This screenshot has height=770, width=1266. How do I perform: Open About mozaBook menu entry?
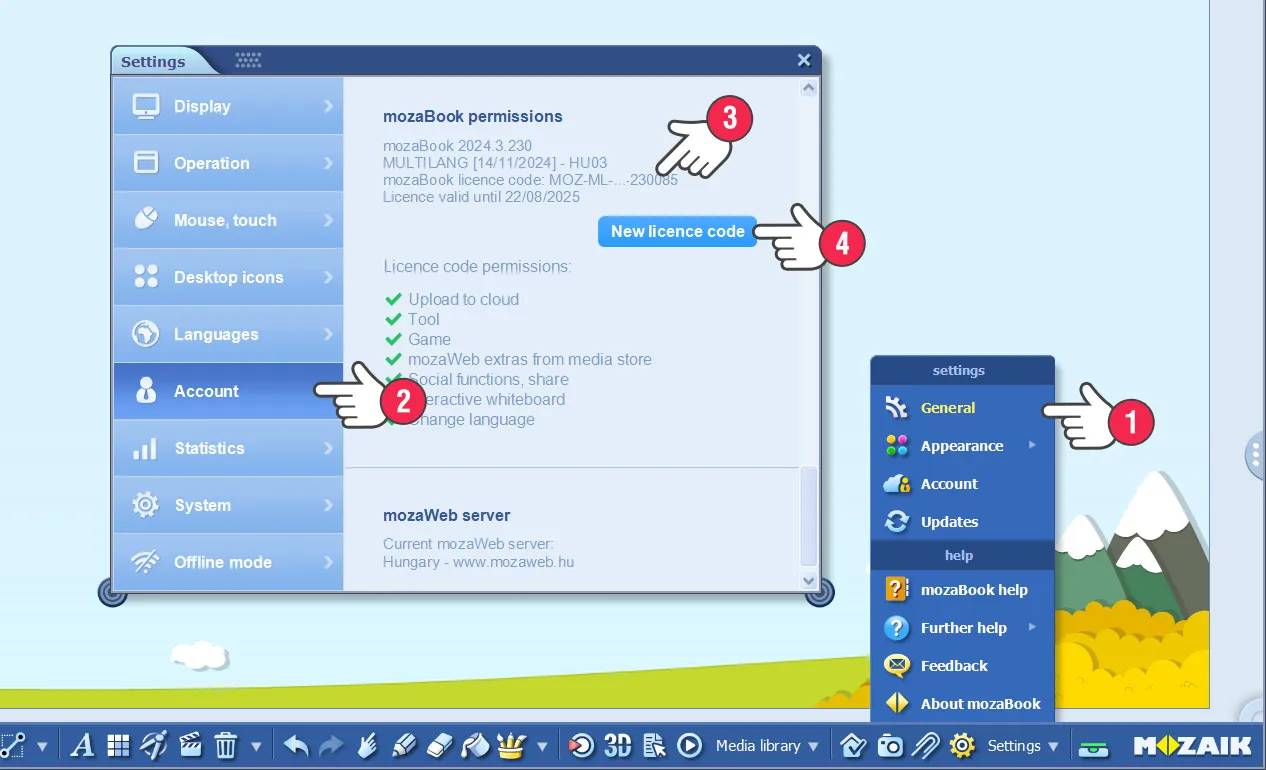(980, 704)
